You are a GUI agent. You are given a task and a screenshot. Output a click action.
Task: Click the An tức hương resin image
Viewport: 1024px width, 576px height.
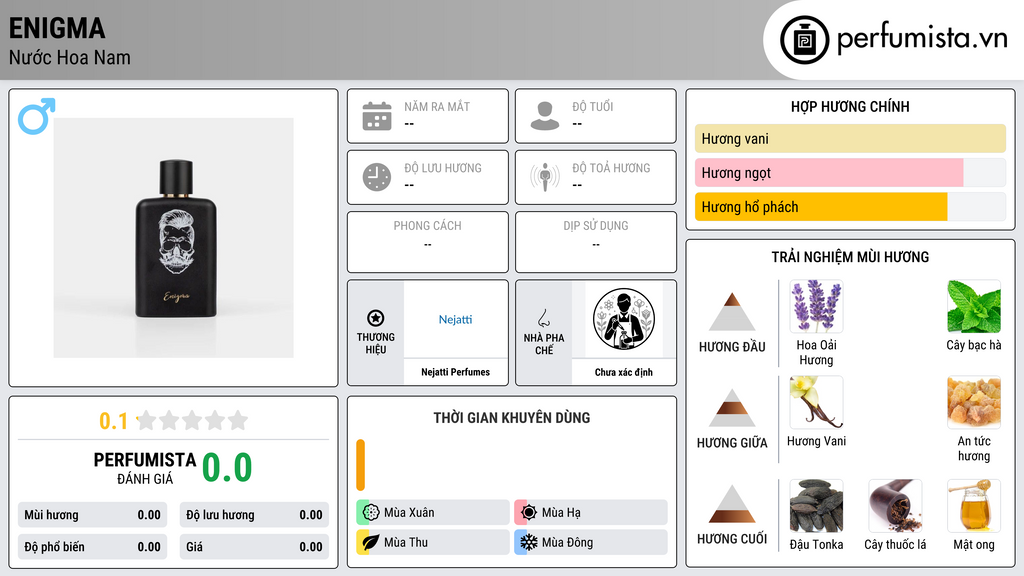point(974,402)
